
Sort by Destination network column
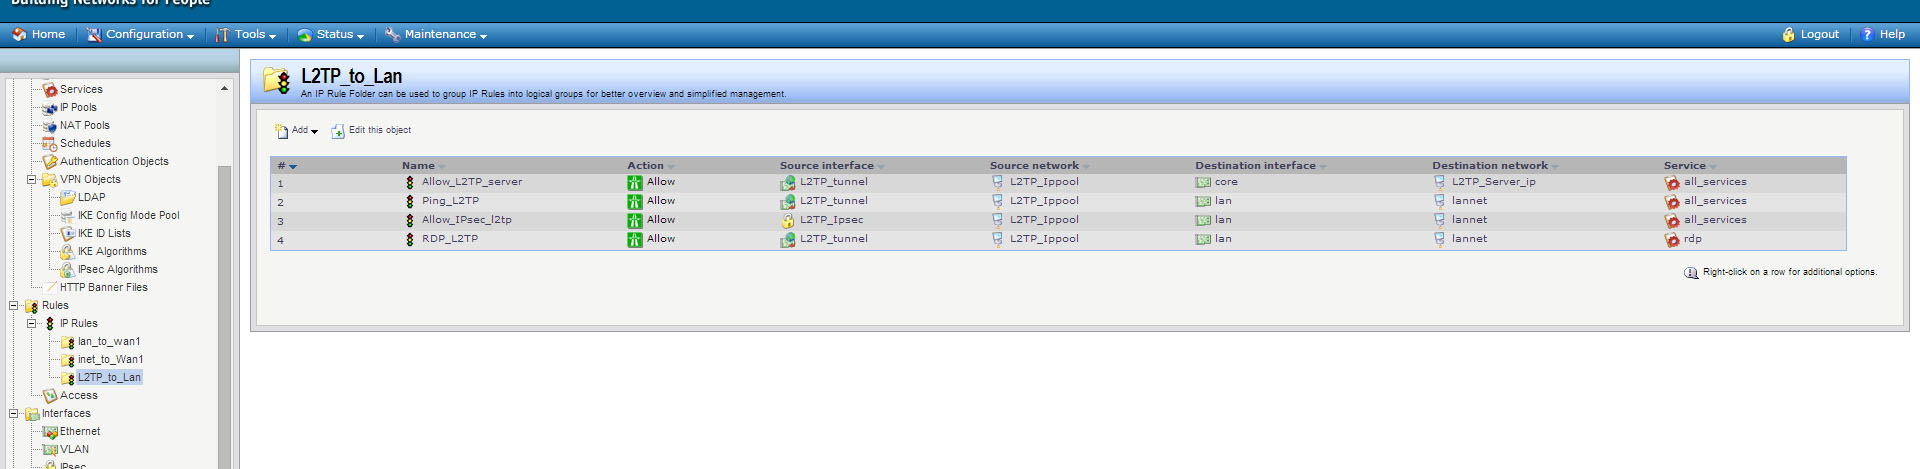coord(1489,166)
